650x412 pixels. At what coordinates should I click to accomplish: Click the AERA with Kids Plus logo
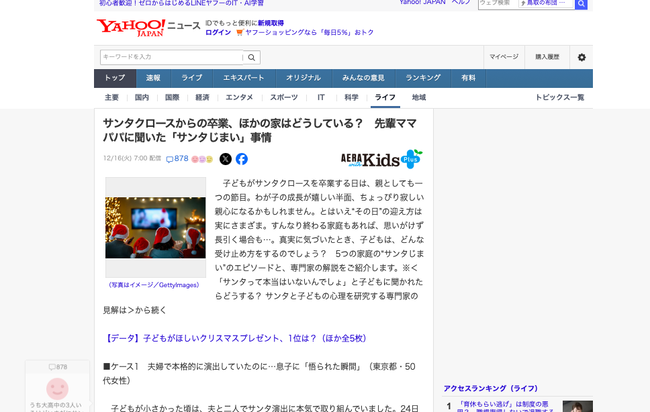[381, 159]
